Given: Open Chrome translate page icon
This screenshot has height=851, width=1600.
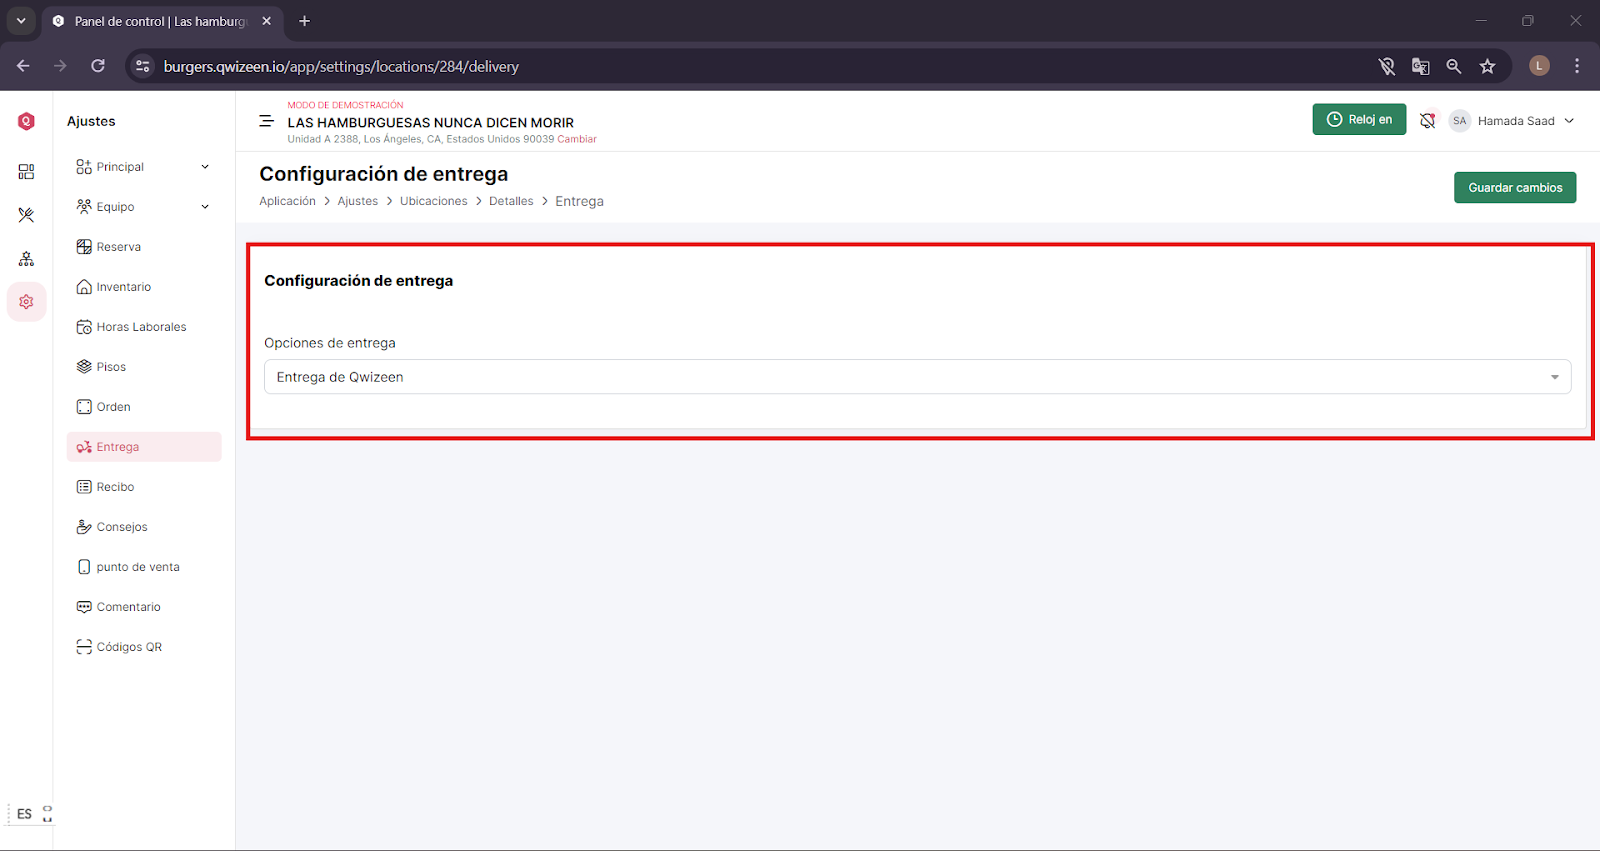Looking at the screenshot, I should pyautogui.click(x=1420, y=66).
